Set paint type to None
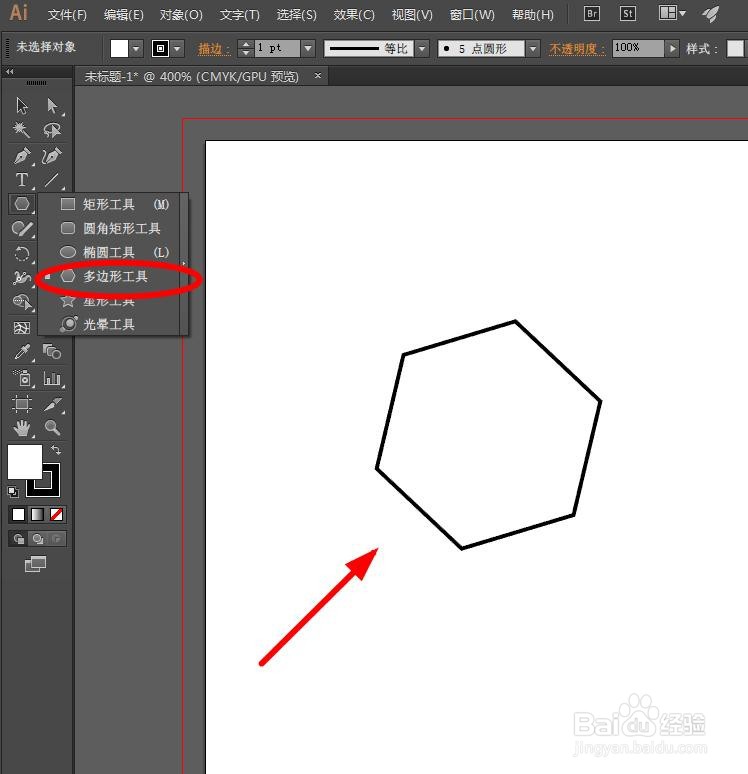Image resolution: width=748 pixels, height=774 pixels. pyautogui.click(x=56, y=514)
